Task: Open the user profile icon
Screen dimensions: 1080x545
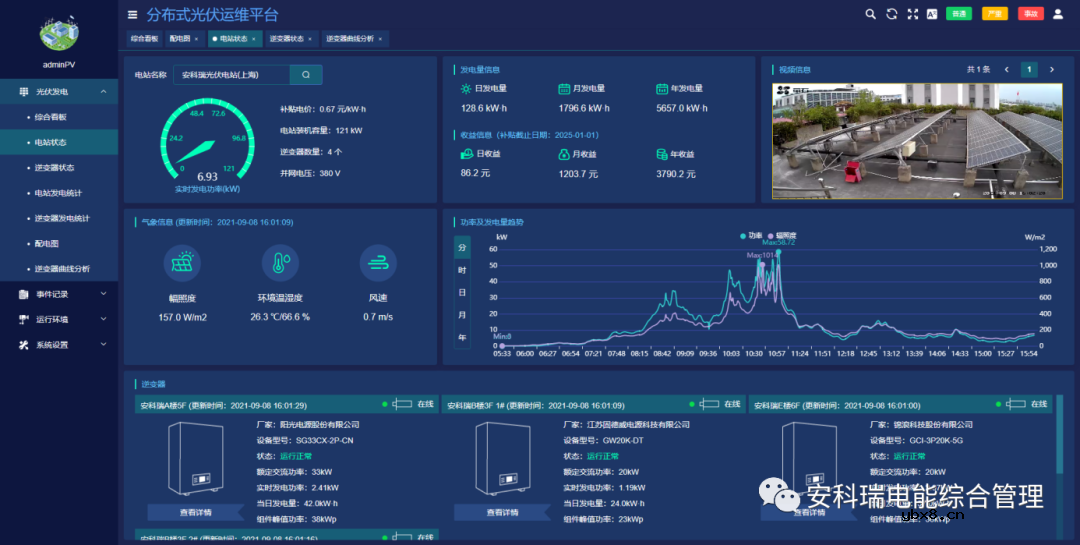Action: (1058, 14)
